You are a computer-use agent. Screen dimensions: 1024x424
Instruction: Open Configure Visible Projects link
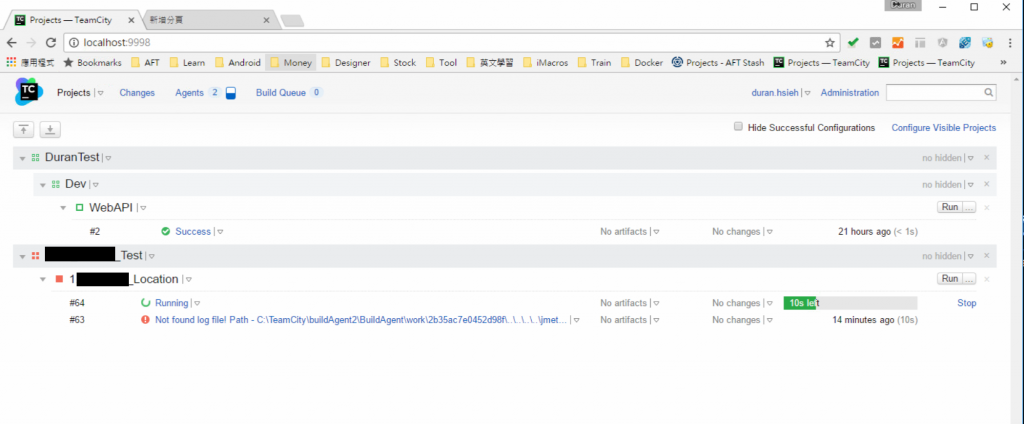(x=944, y=128)
